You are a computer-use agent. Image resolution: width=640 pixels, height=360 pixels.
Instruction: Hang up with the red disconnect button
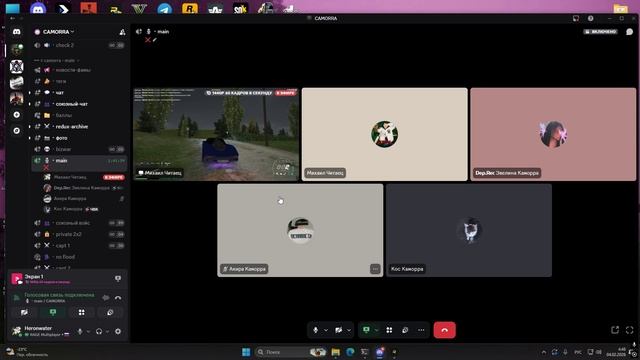(444, 330)
